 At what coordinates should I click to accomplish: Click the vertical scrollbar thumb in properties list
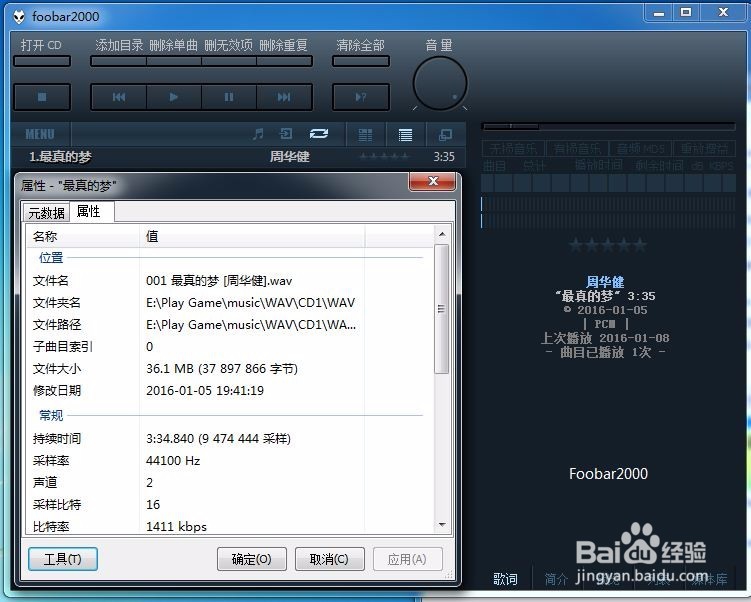(442, 309)
